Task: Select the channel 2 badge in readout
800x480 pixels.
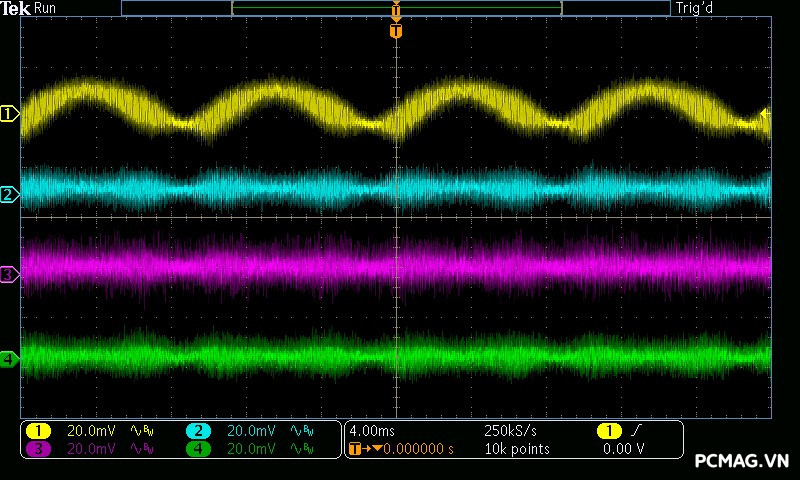Action: tap(199, 430)
